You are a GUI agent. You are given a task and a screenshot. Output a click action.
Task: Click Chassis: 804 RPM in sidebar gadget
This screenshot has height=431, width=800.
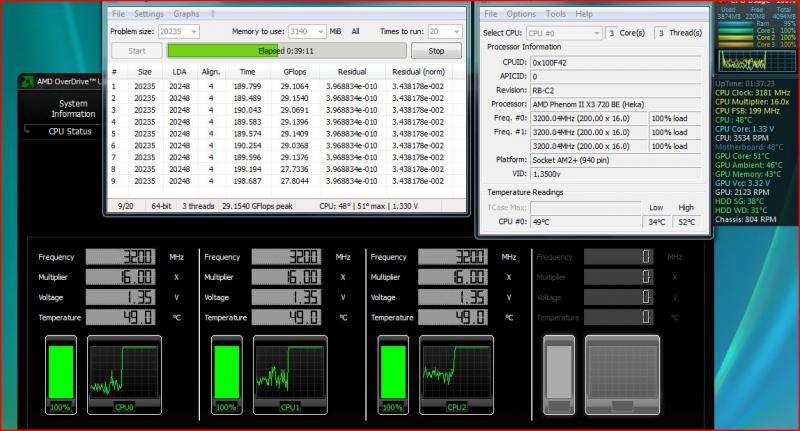click(745, 219)
